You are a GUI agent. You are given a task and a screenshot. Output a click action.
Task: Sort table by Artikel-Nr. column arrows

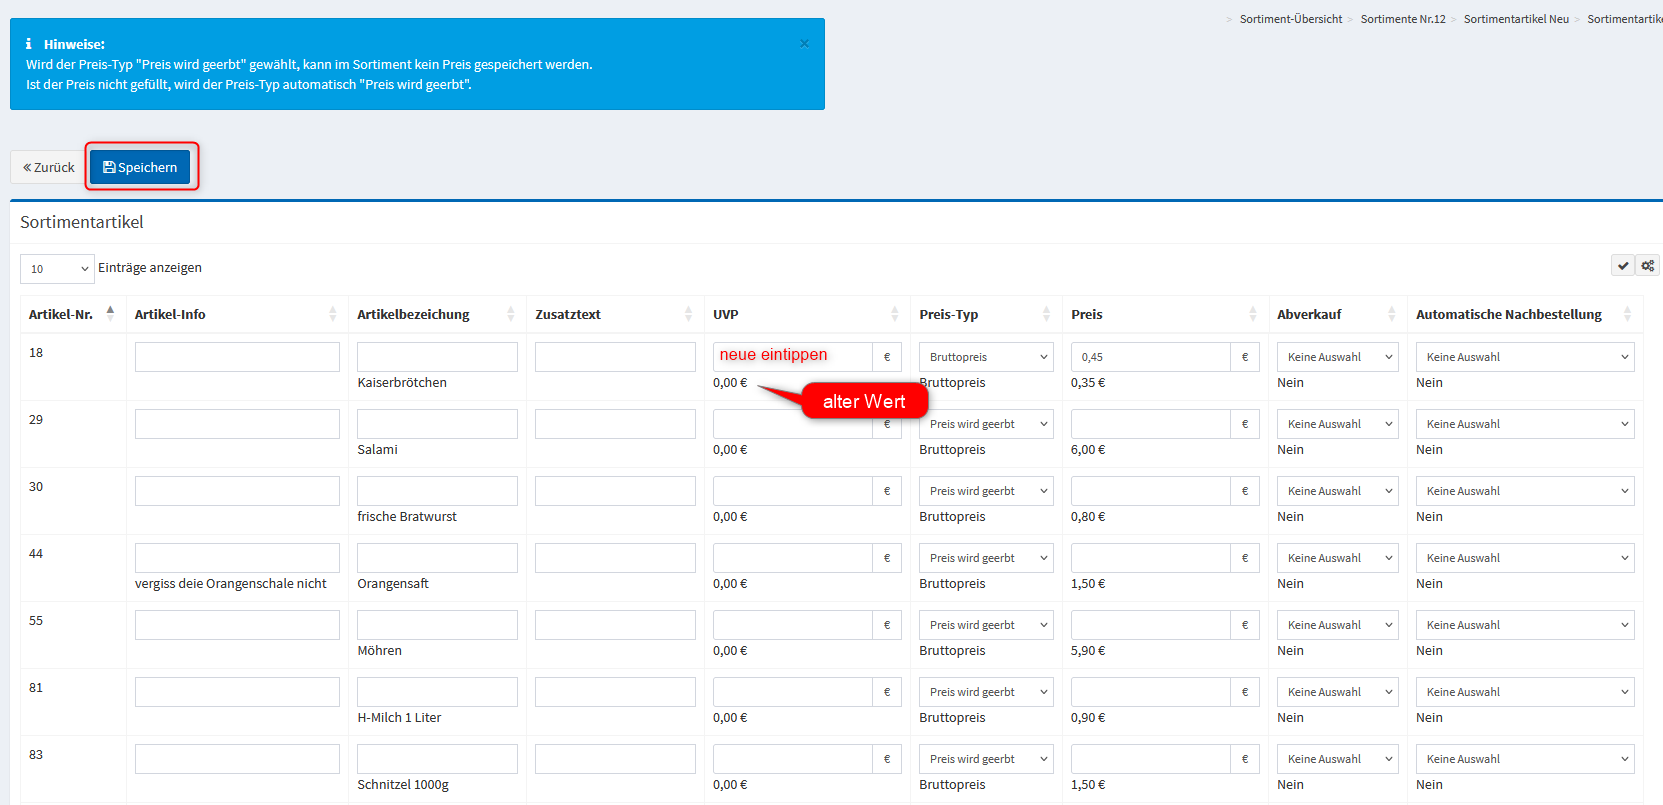click(110, 314)
